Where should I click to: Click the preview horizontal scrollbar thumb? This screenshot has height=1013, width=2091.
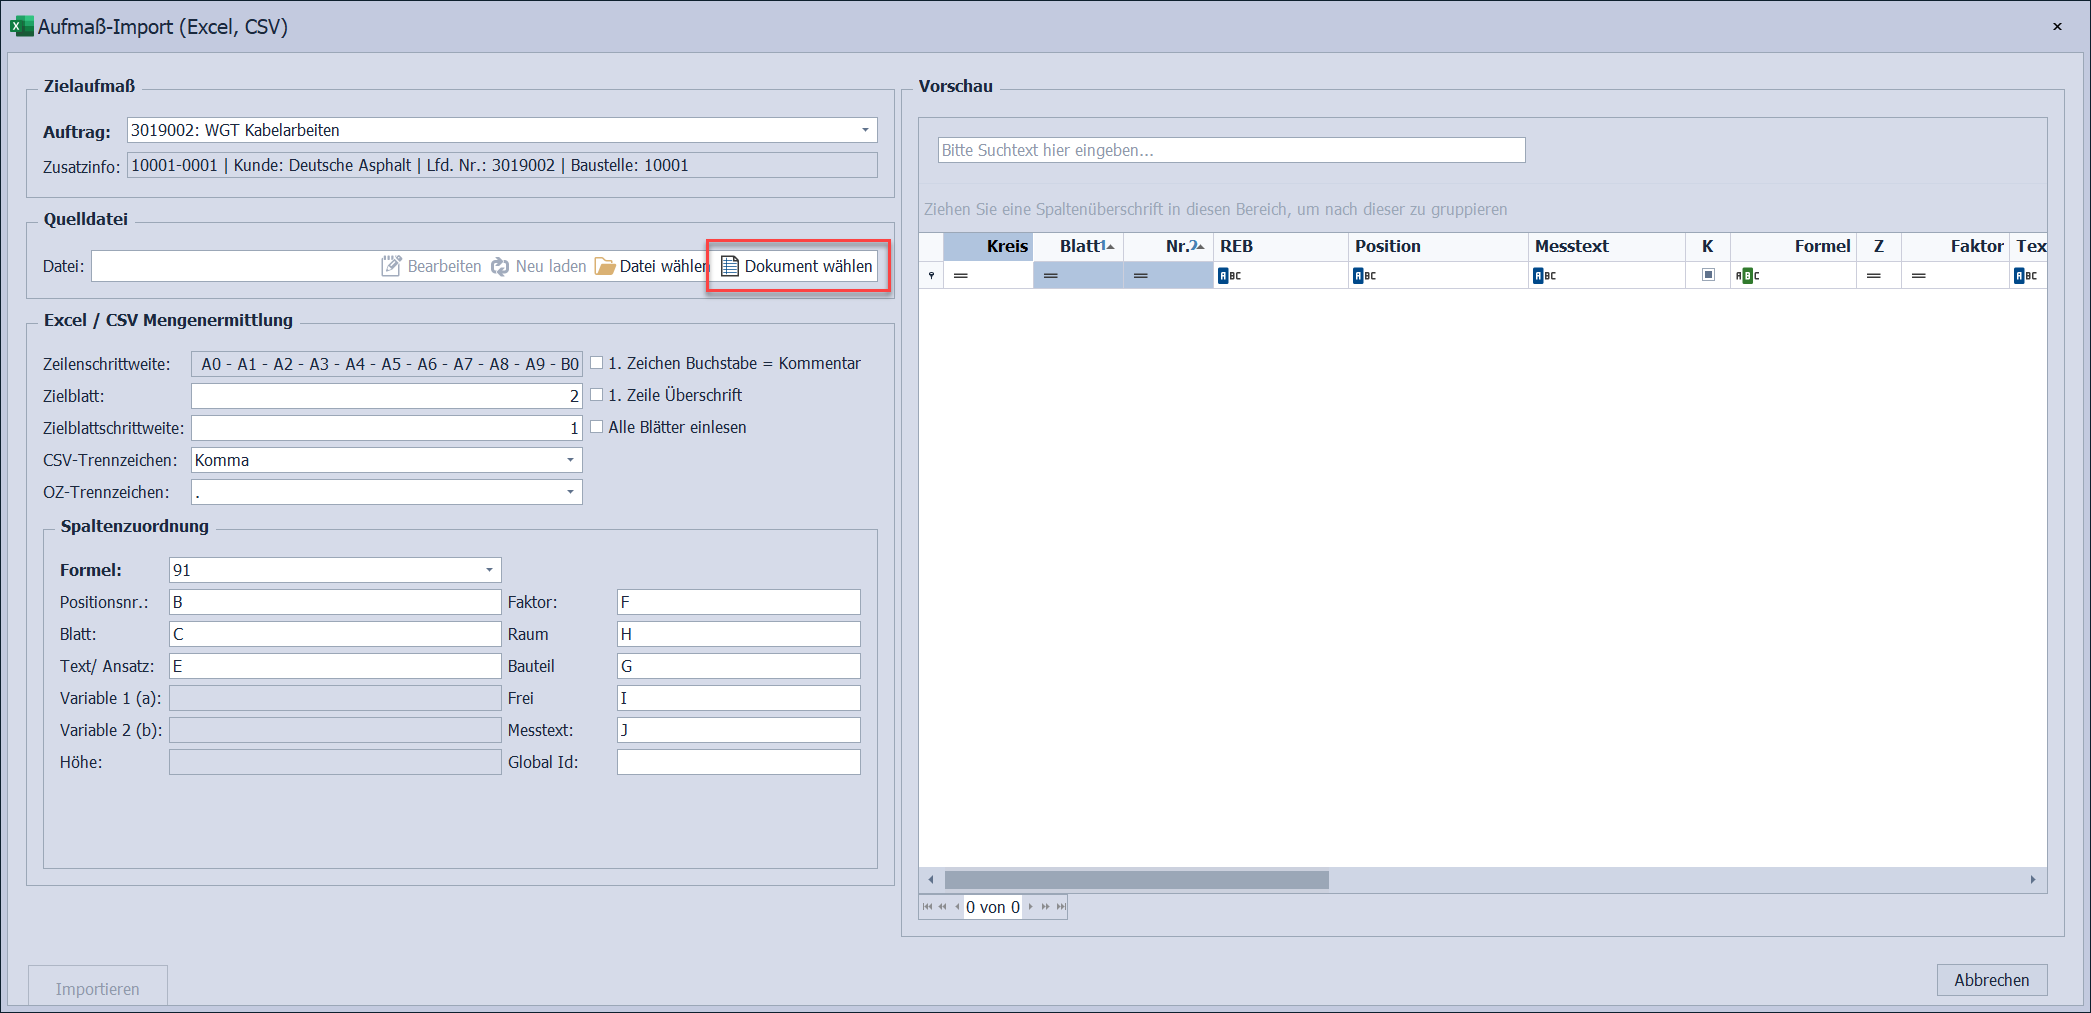click(1136, 880)
